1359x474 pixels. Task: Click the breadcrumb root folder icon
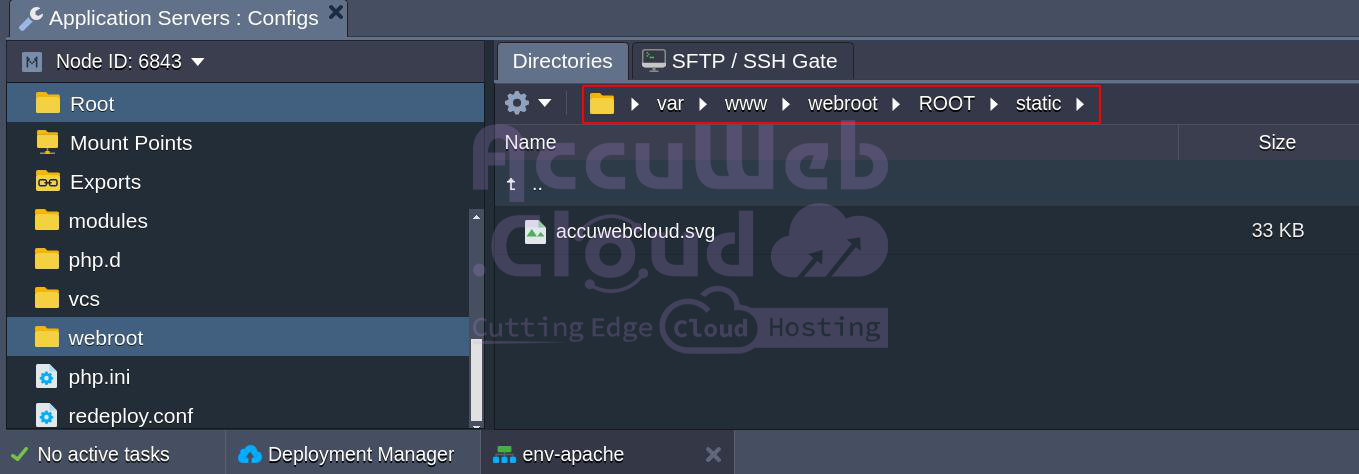602,104
